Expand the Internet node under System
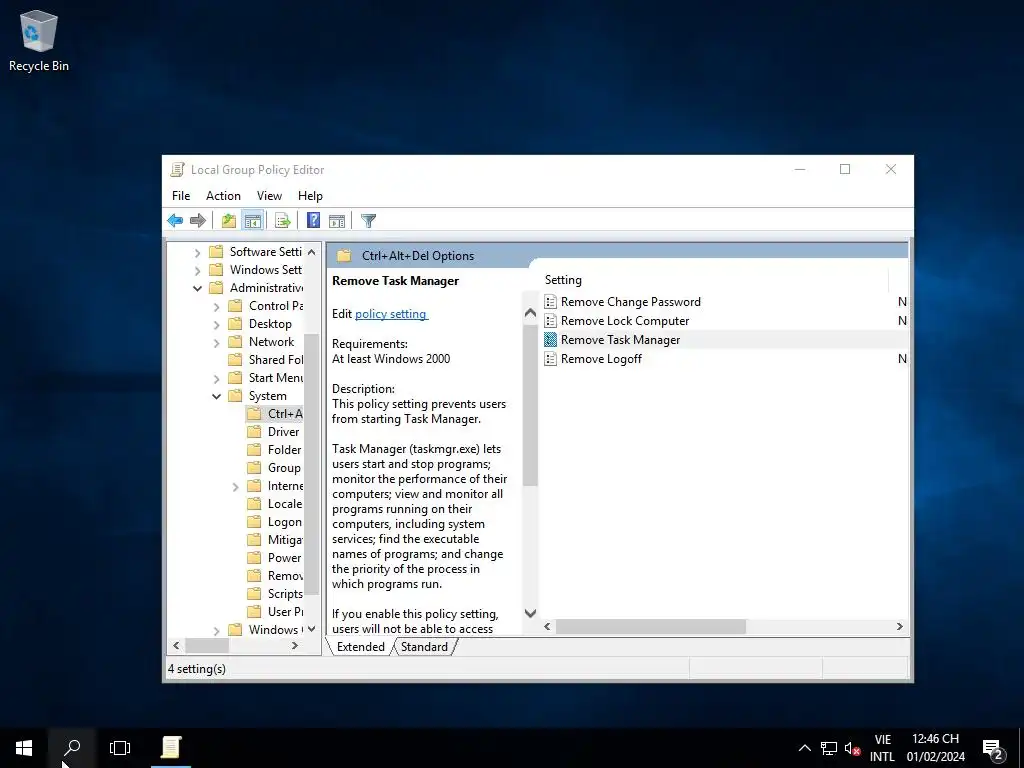 pos(235,487)
